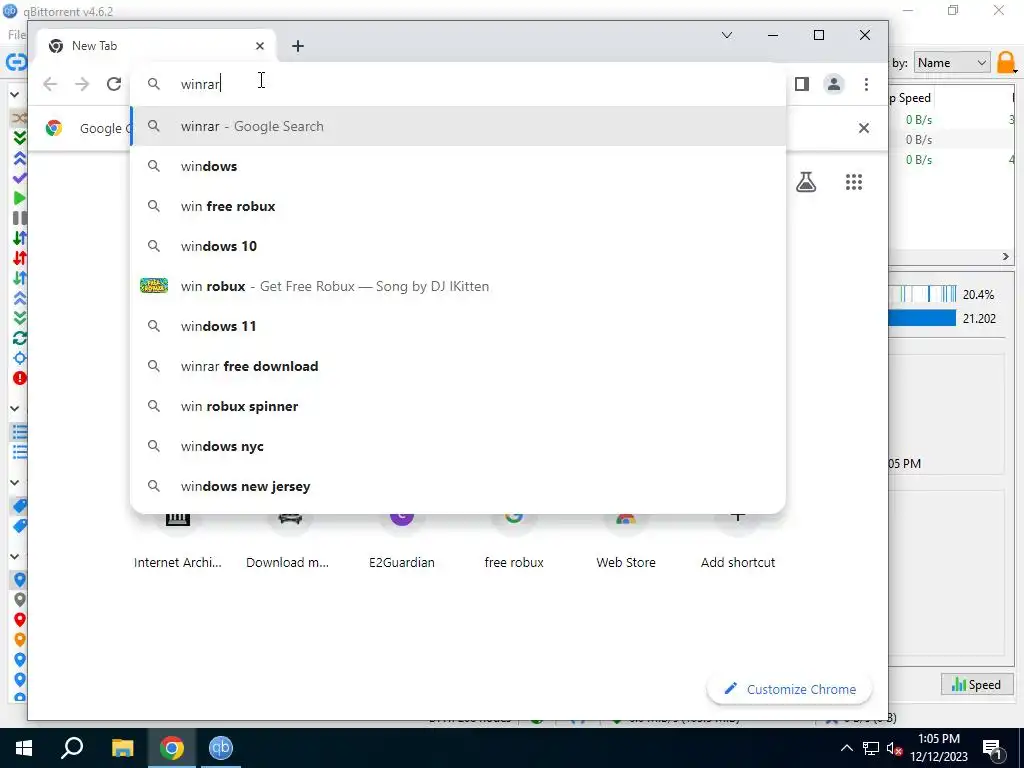1024x768 pixels.
Task: Click blue torrent progress bar in qBittorrent
Action: [x=922, y=318]
